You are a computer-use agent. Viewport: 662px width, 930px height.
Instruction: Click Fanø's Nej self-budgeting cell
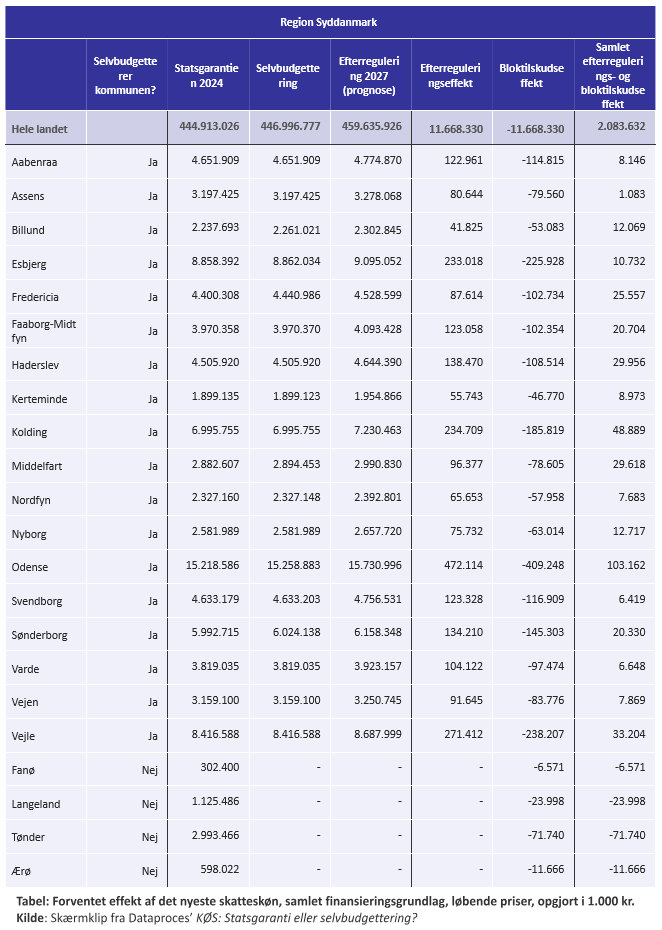(x=149, y=770)
